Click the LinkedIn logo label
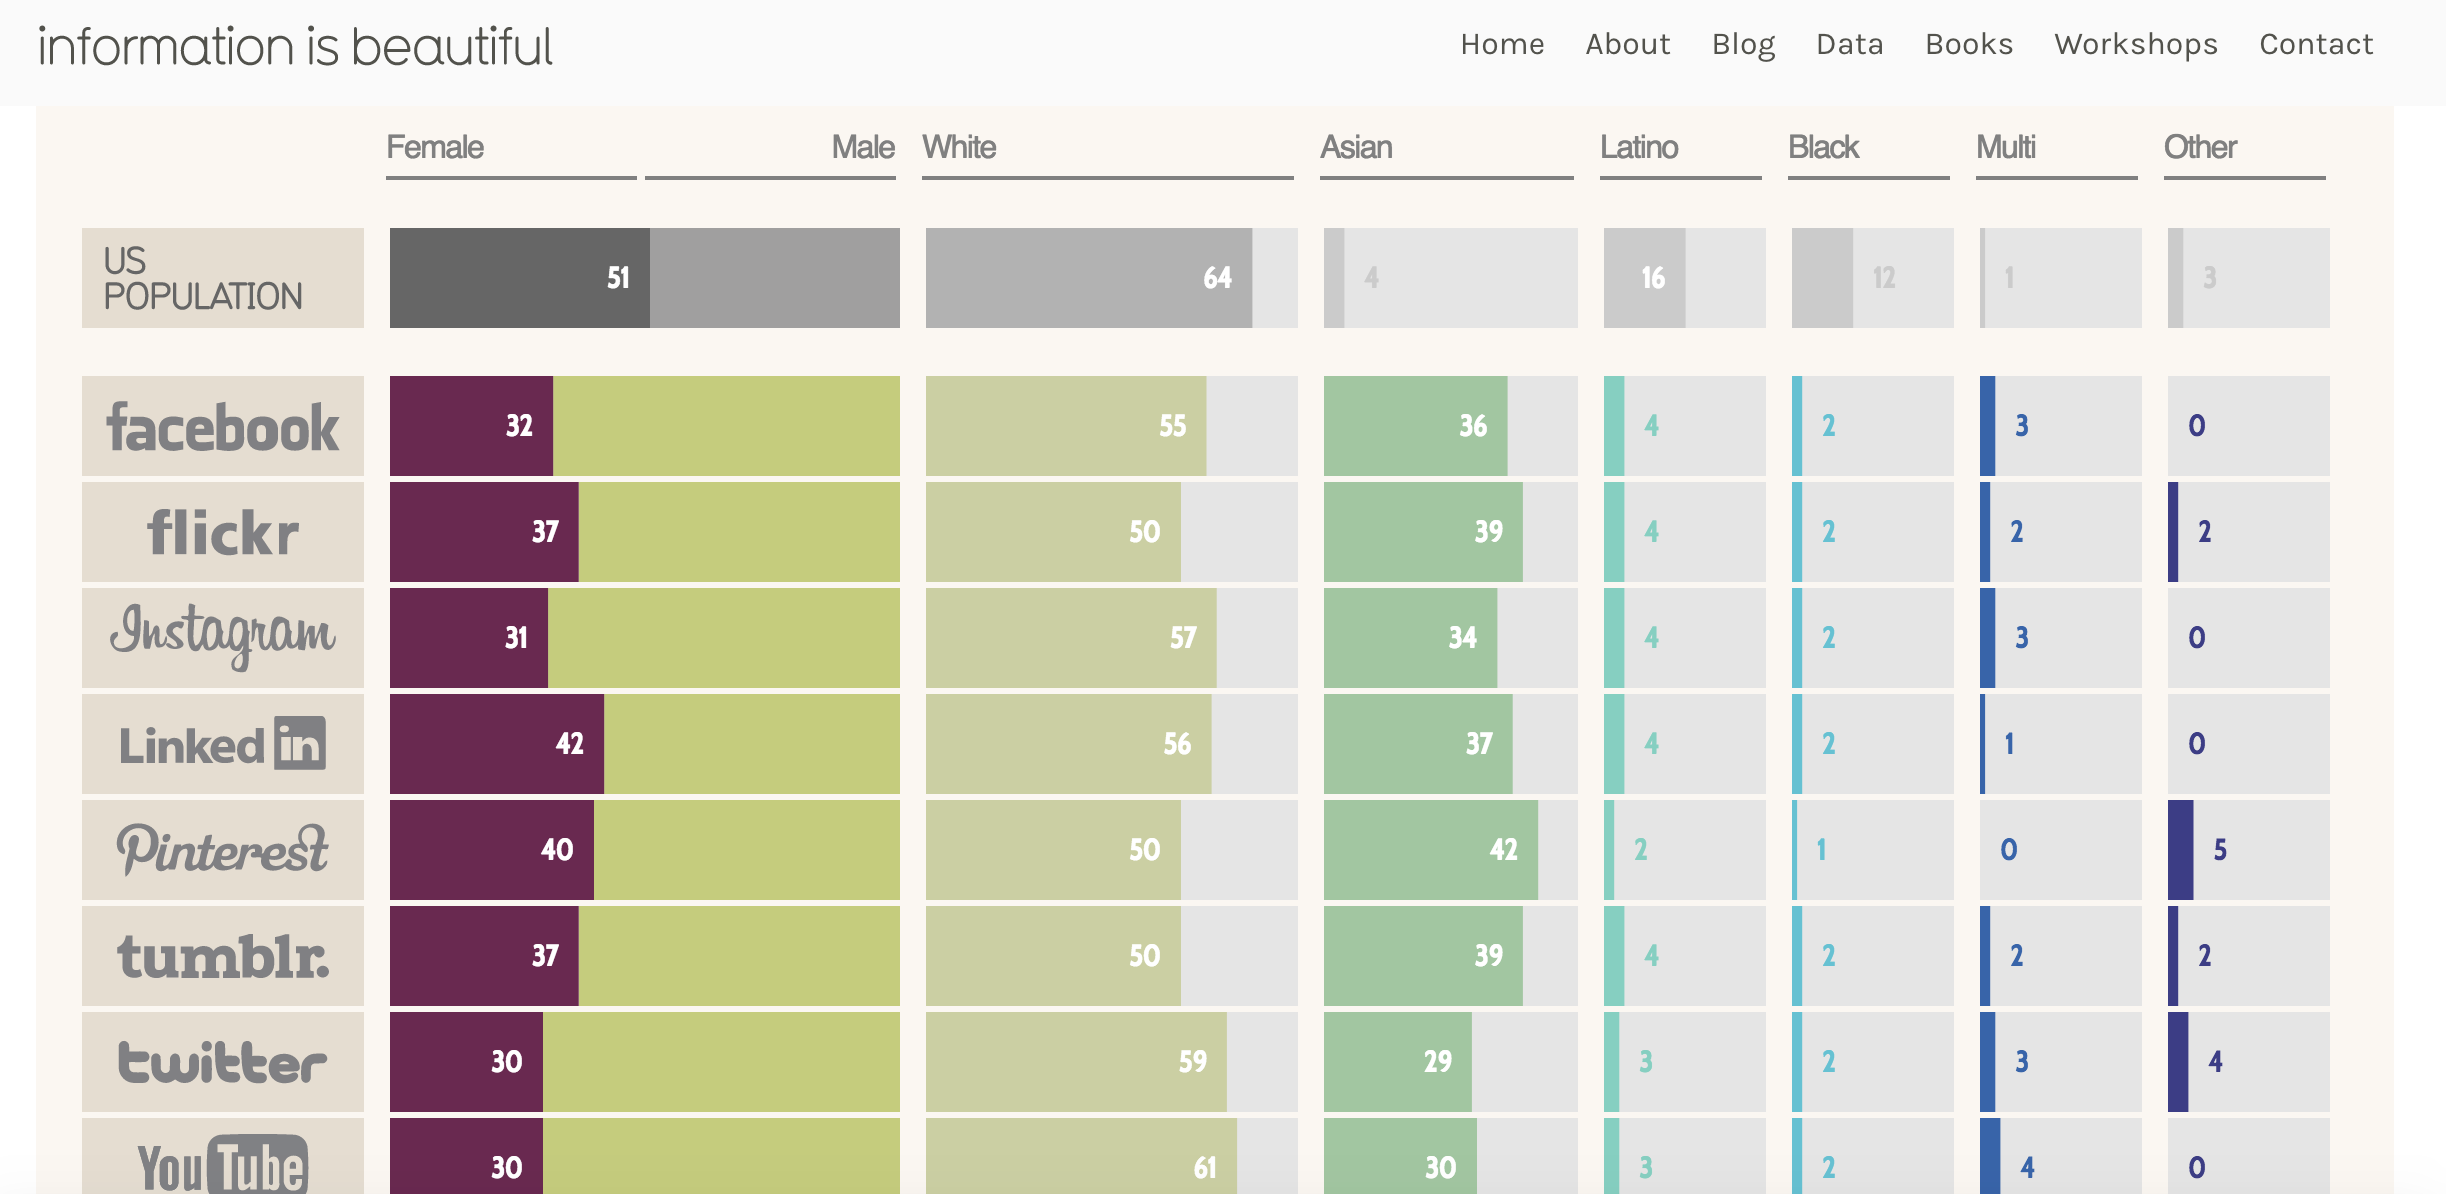Viewport: 2446px width, 1194px height. pos(223,744)
